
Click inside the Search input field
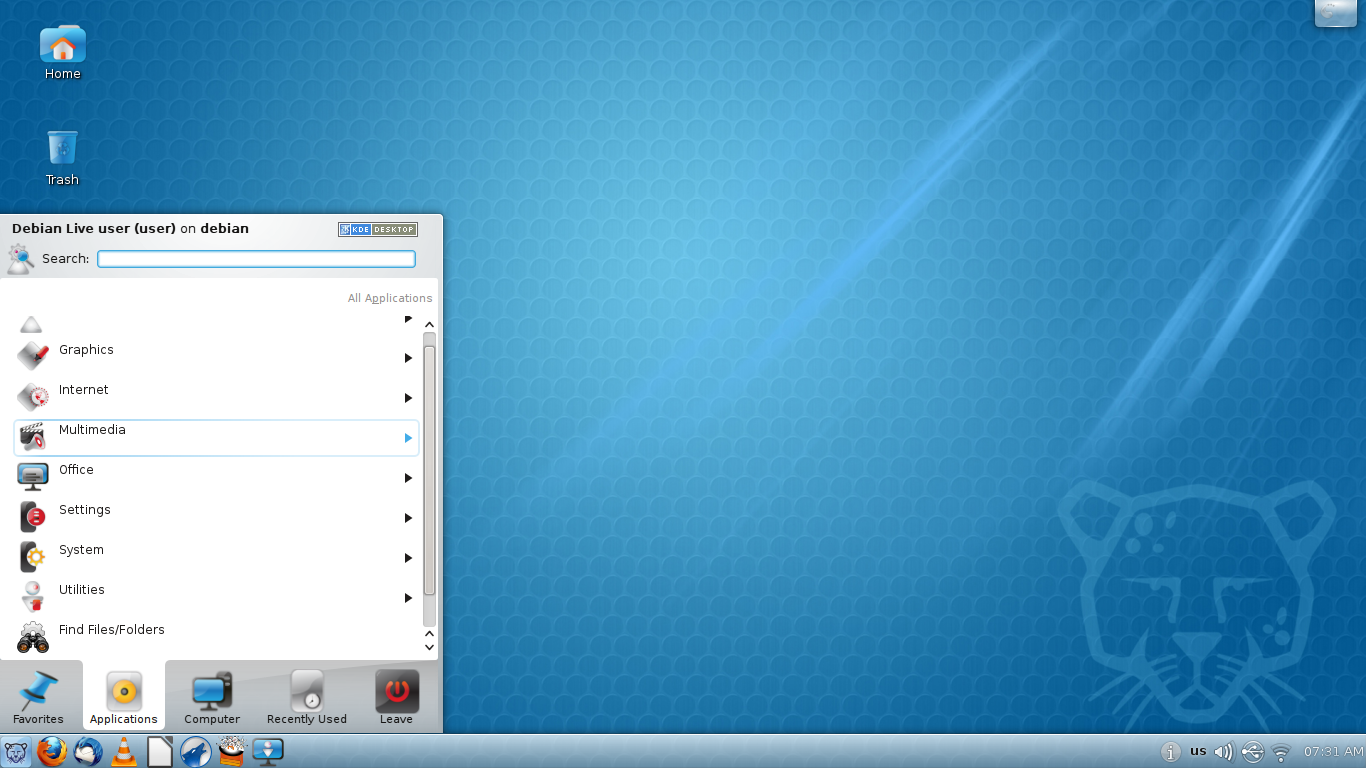click(x=256, y=258)
